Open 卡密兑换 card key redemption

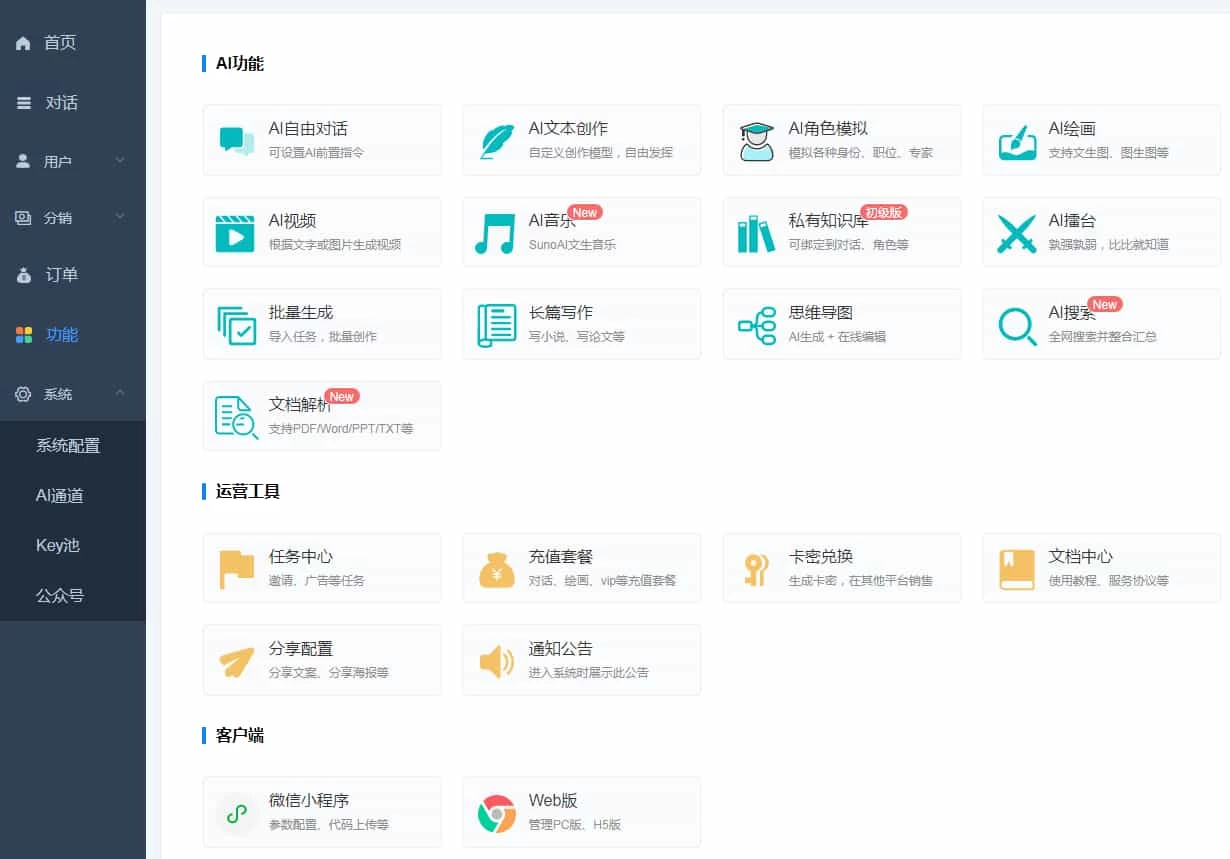[841, 567]
